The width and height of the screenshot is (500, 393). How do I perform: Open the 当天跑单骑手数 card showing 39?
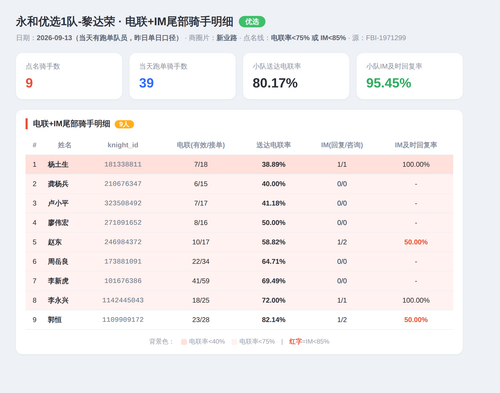(183, 76)
